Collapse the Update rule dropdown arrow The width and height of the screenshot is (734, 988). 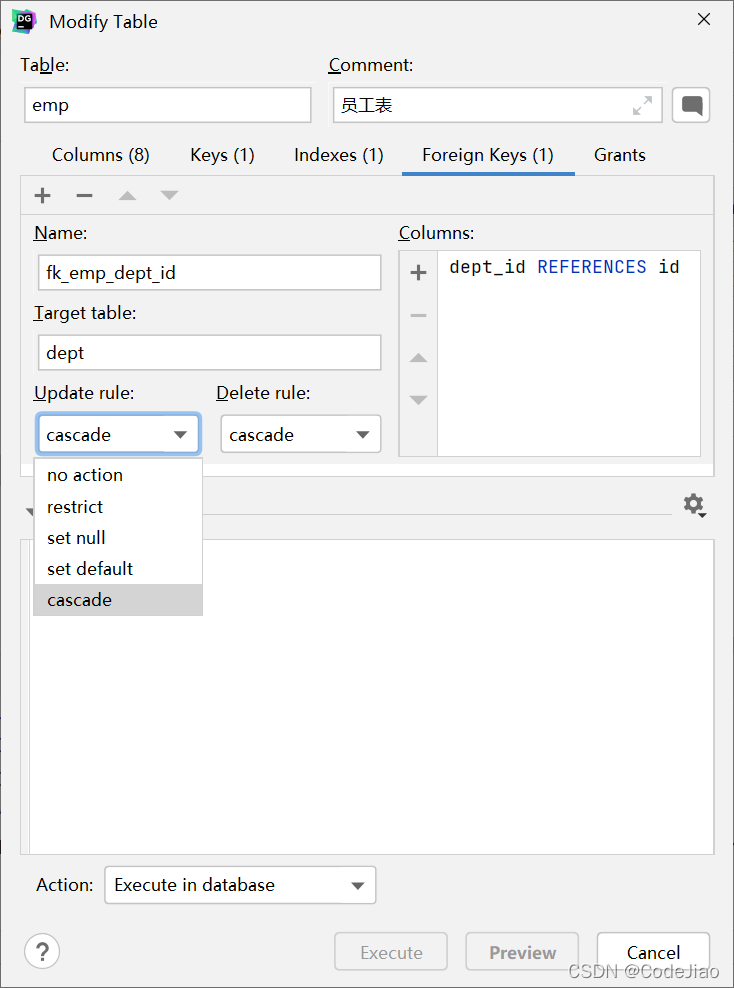[180, 435]
